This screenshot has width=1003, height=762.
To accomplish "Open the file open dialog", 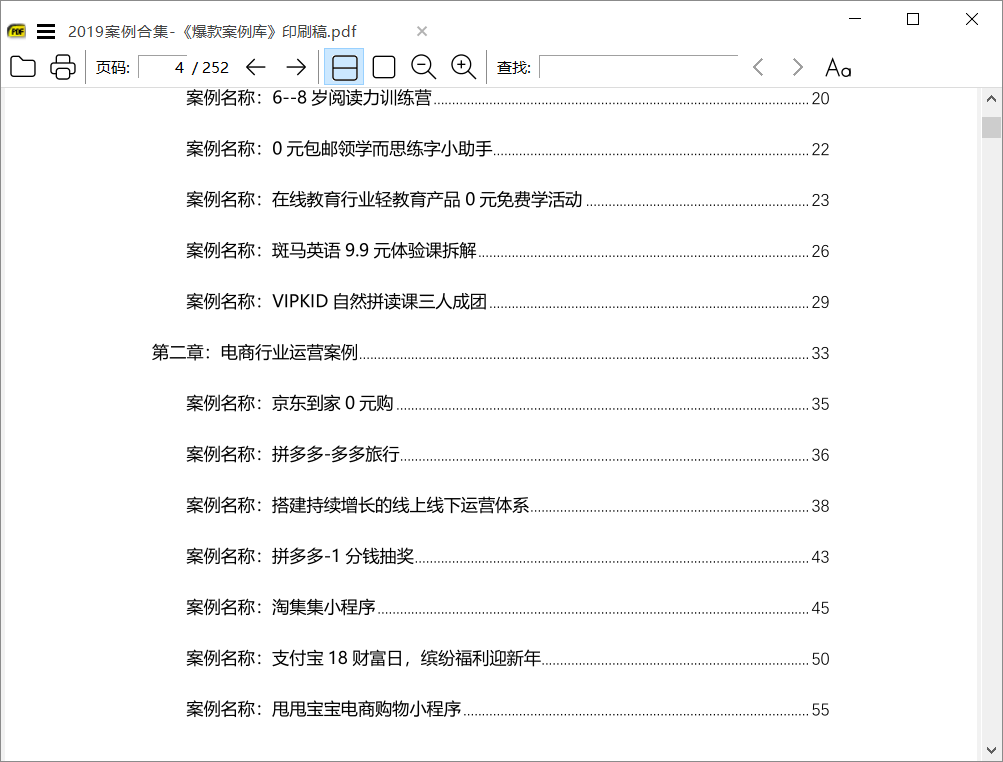I will (22, 66).
